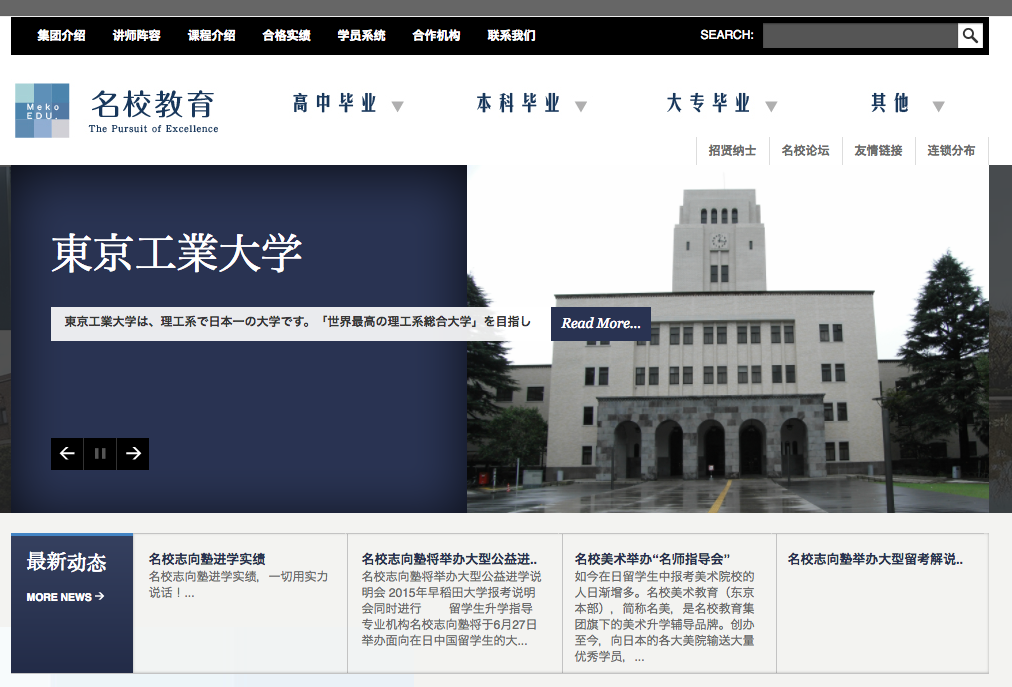This screenshot has height=687, width=1012.
Task: Advance carousel with right arrow icon
Action: point(132,453)
